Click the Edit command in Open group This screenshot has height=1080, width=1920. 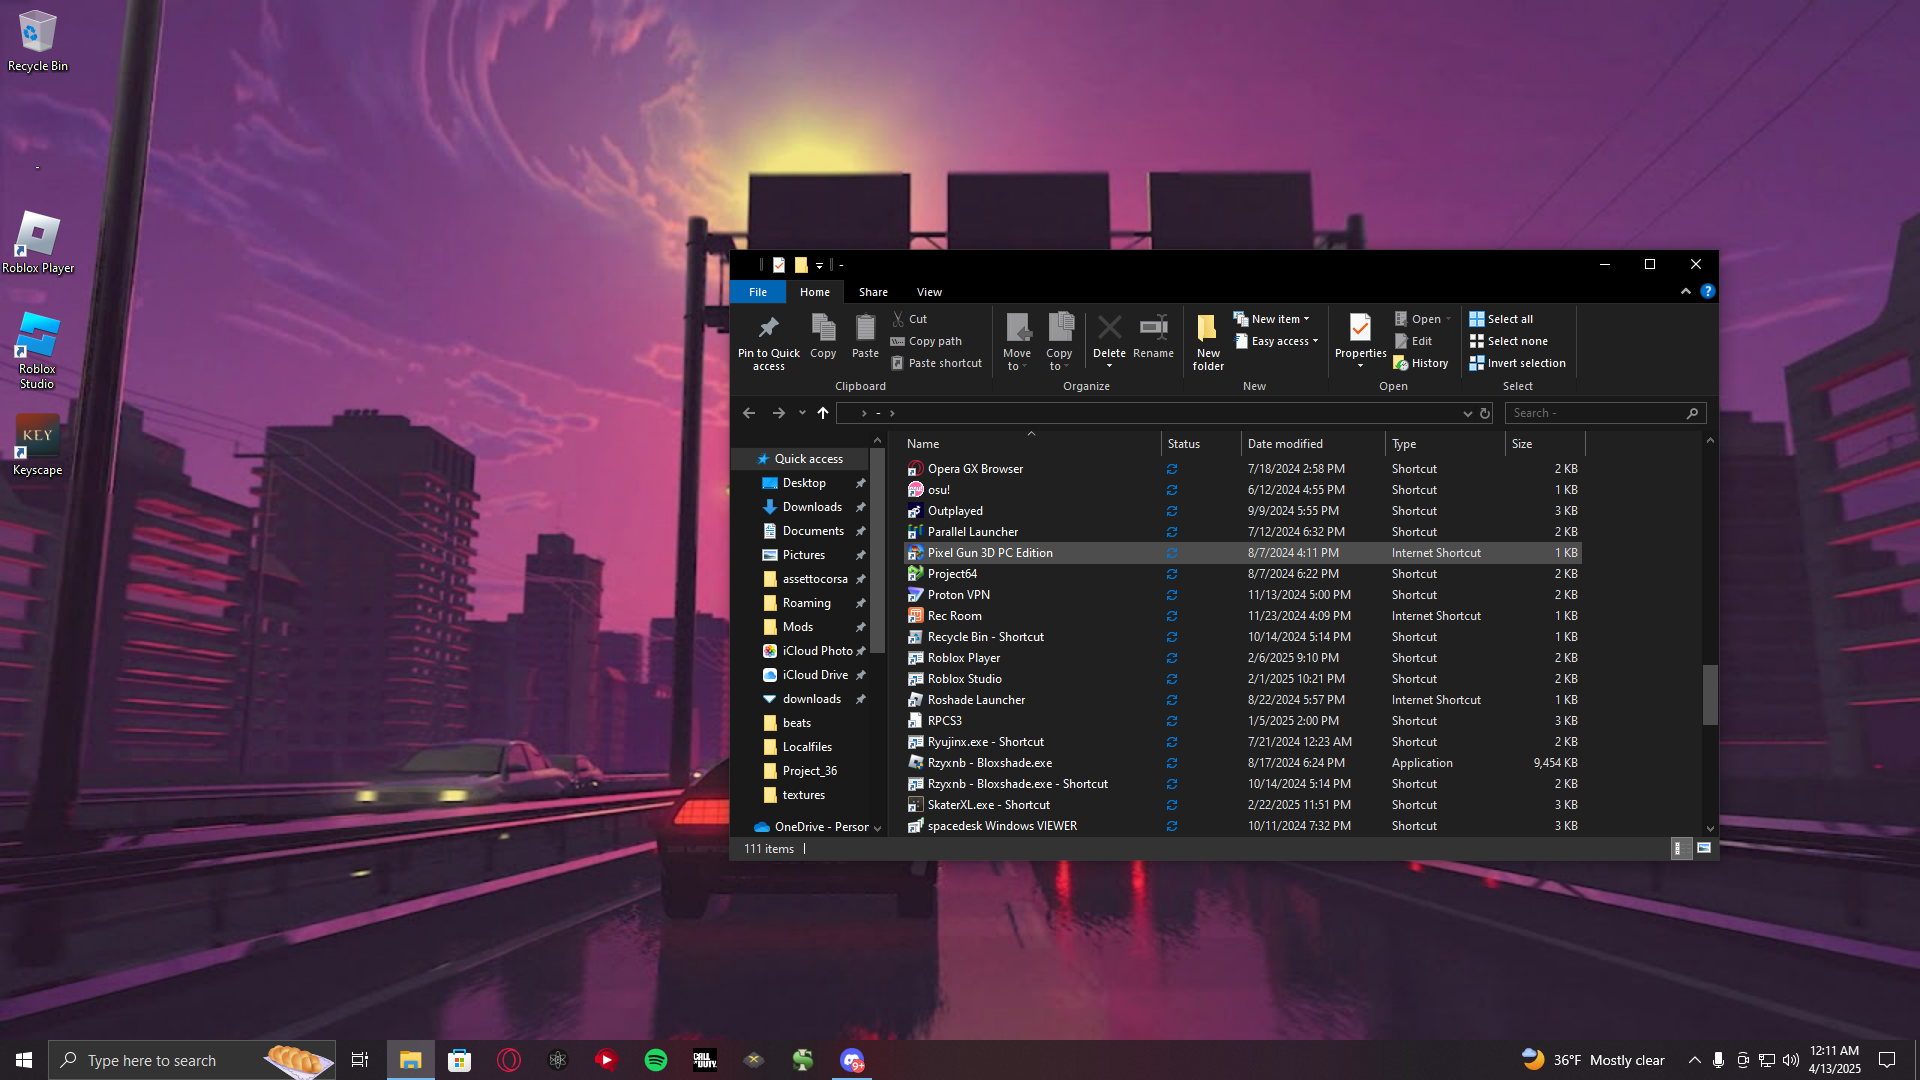coord(1413,341)
